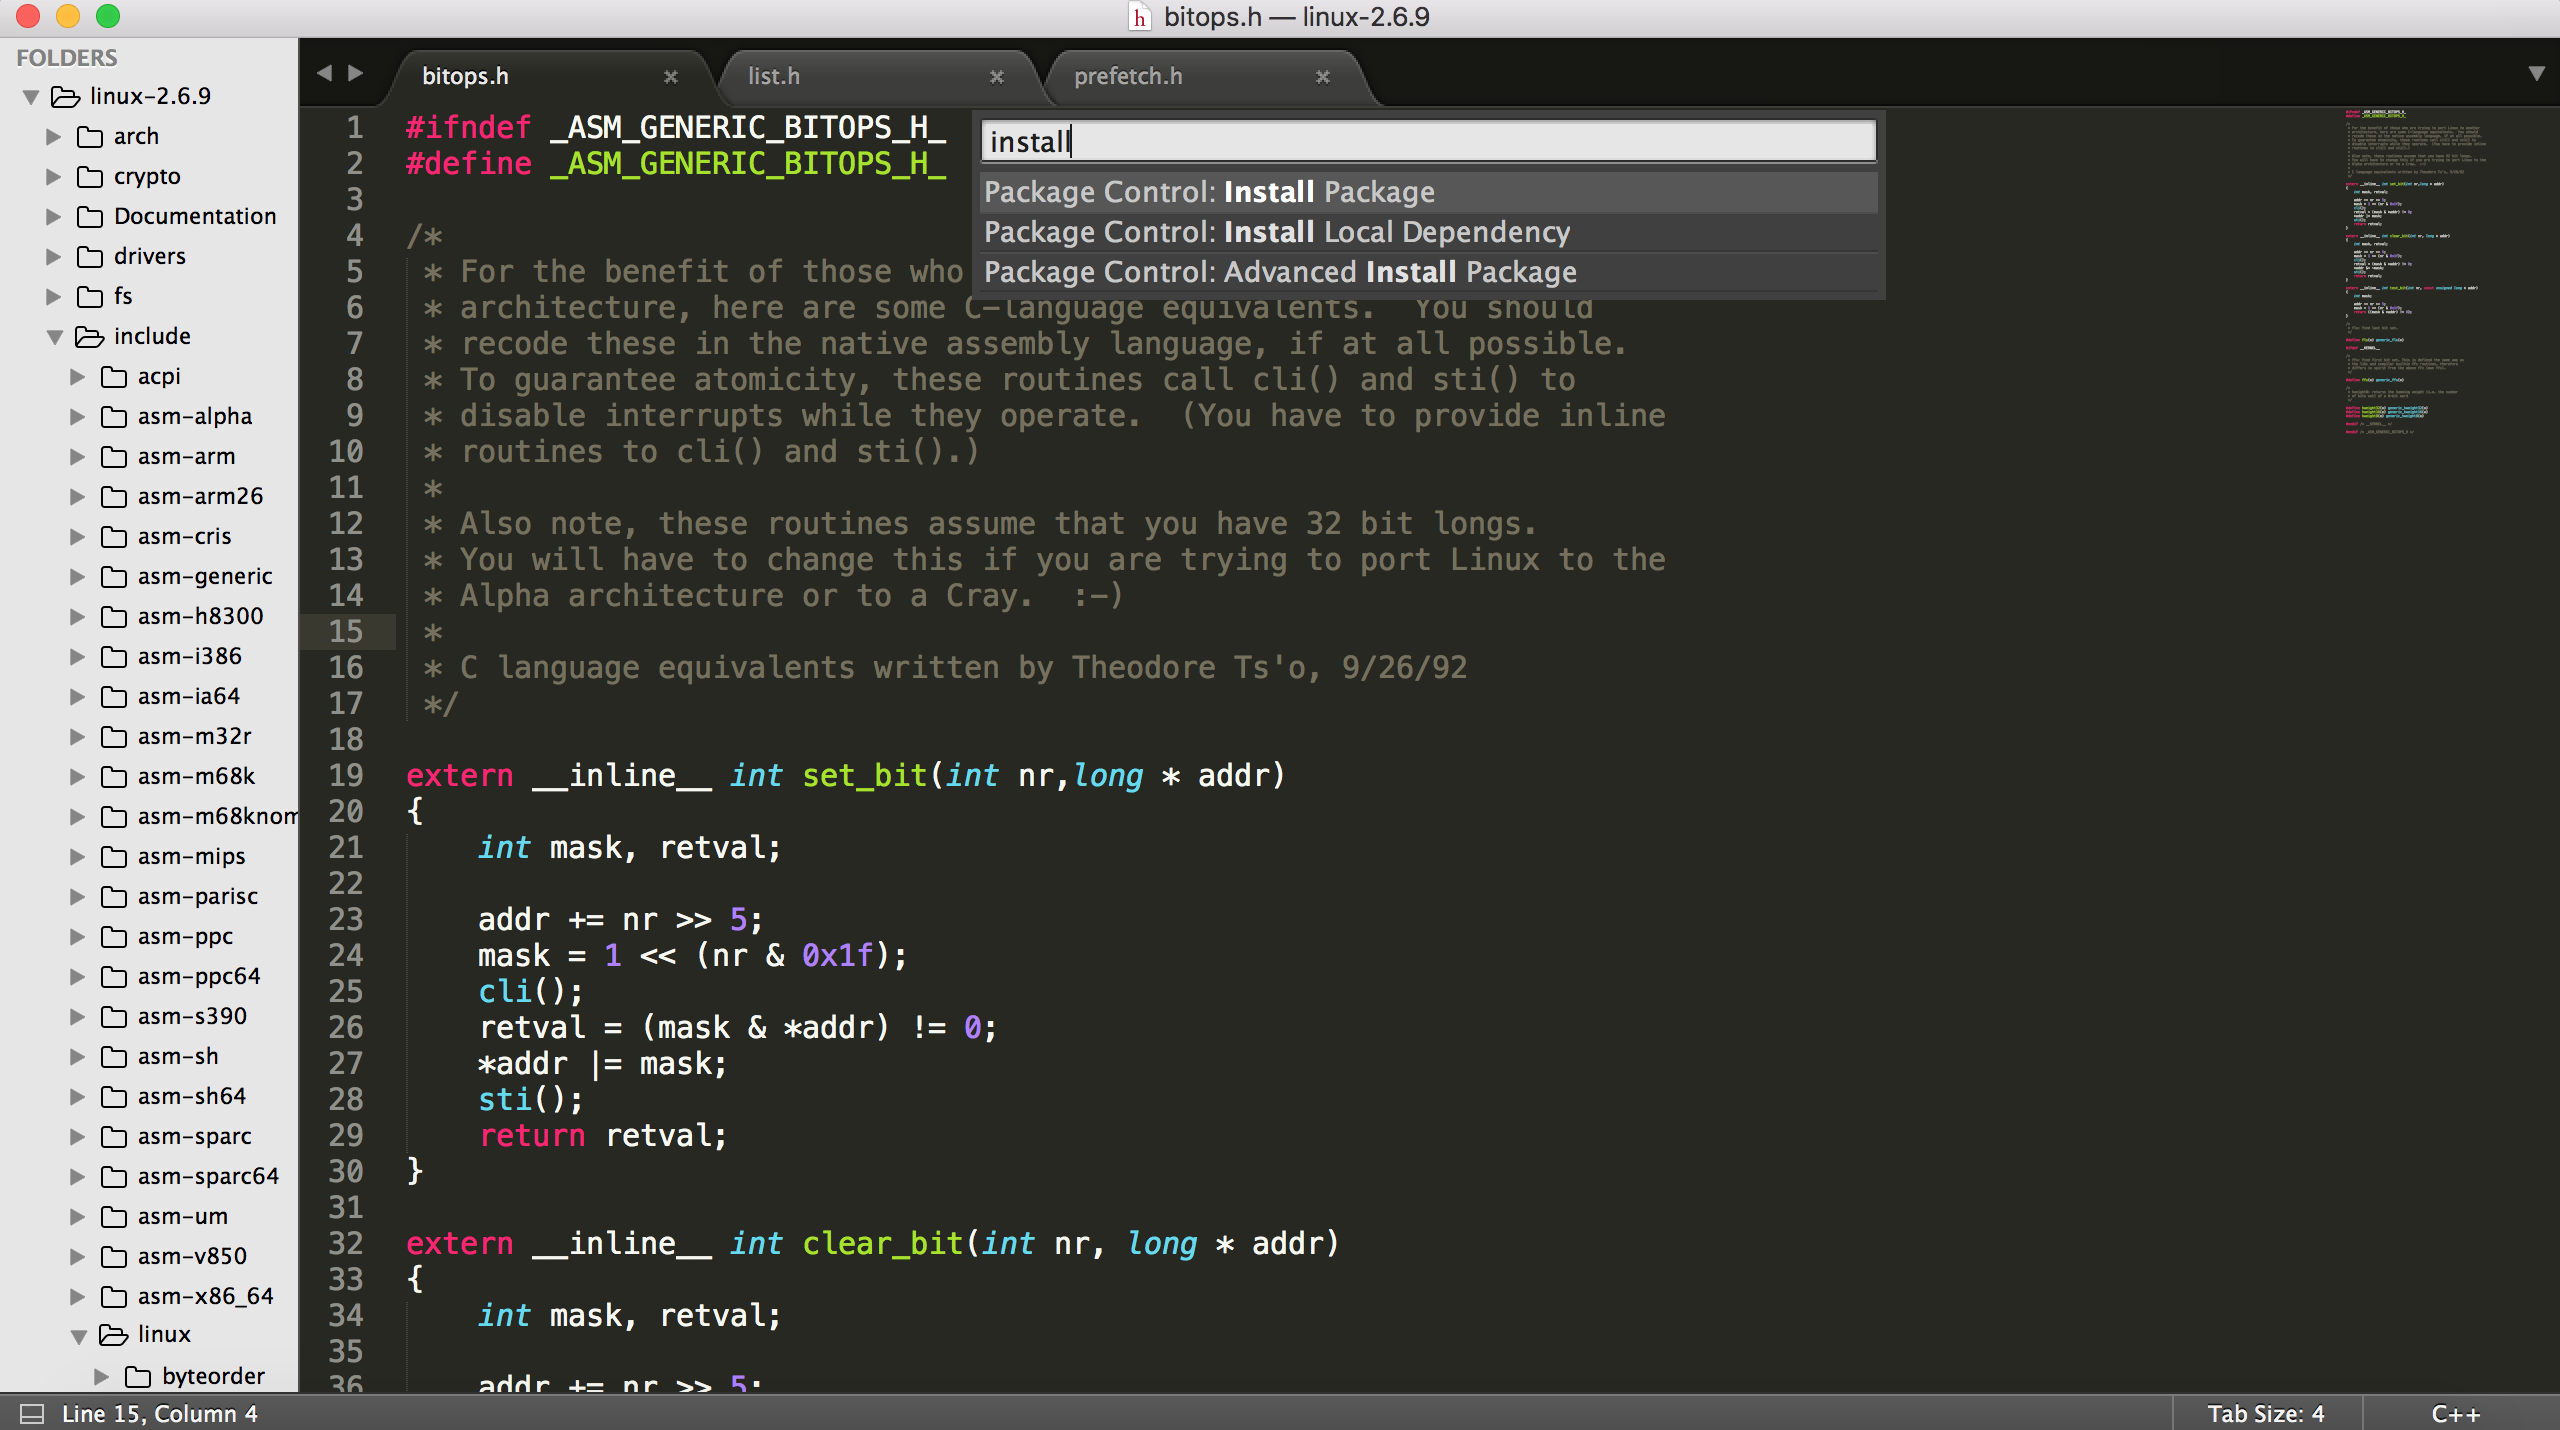
Task: Click the forward navigation arrow near tabs
Action: coord(355,73)
